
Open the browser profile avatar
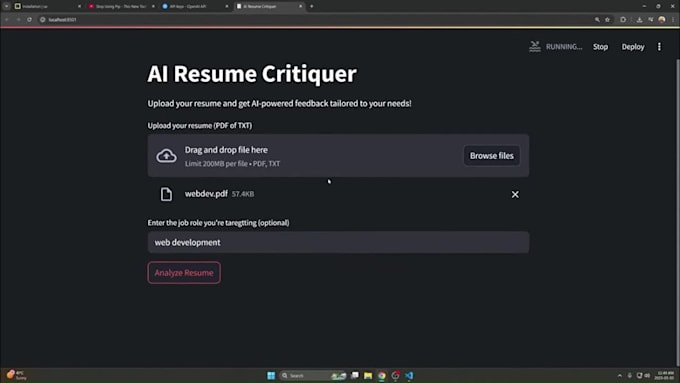(x=662, y=20)
